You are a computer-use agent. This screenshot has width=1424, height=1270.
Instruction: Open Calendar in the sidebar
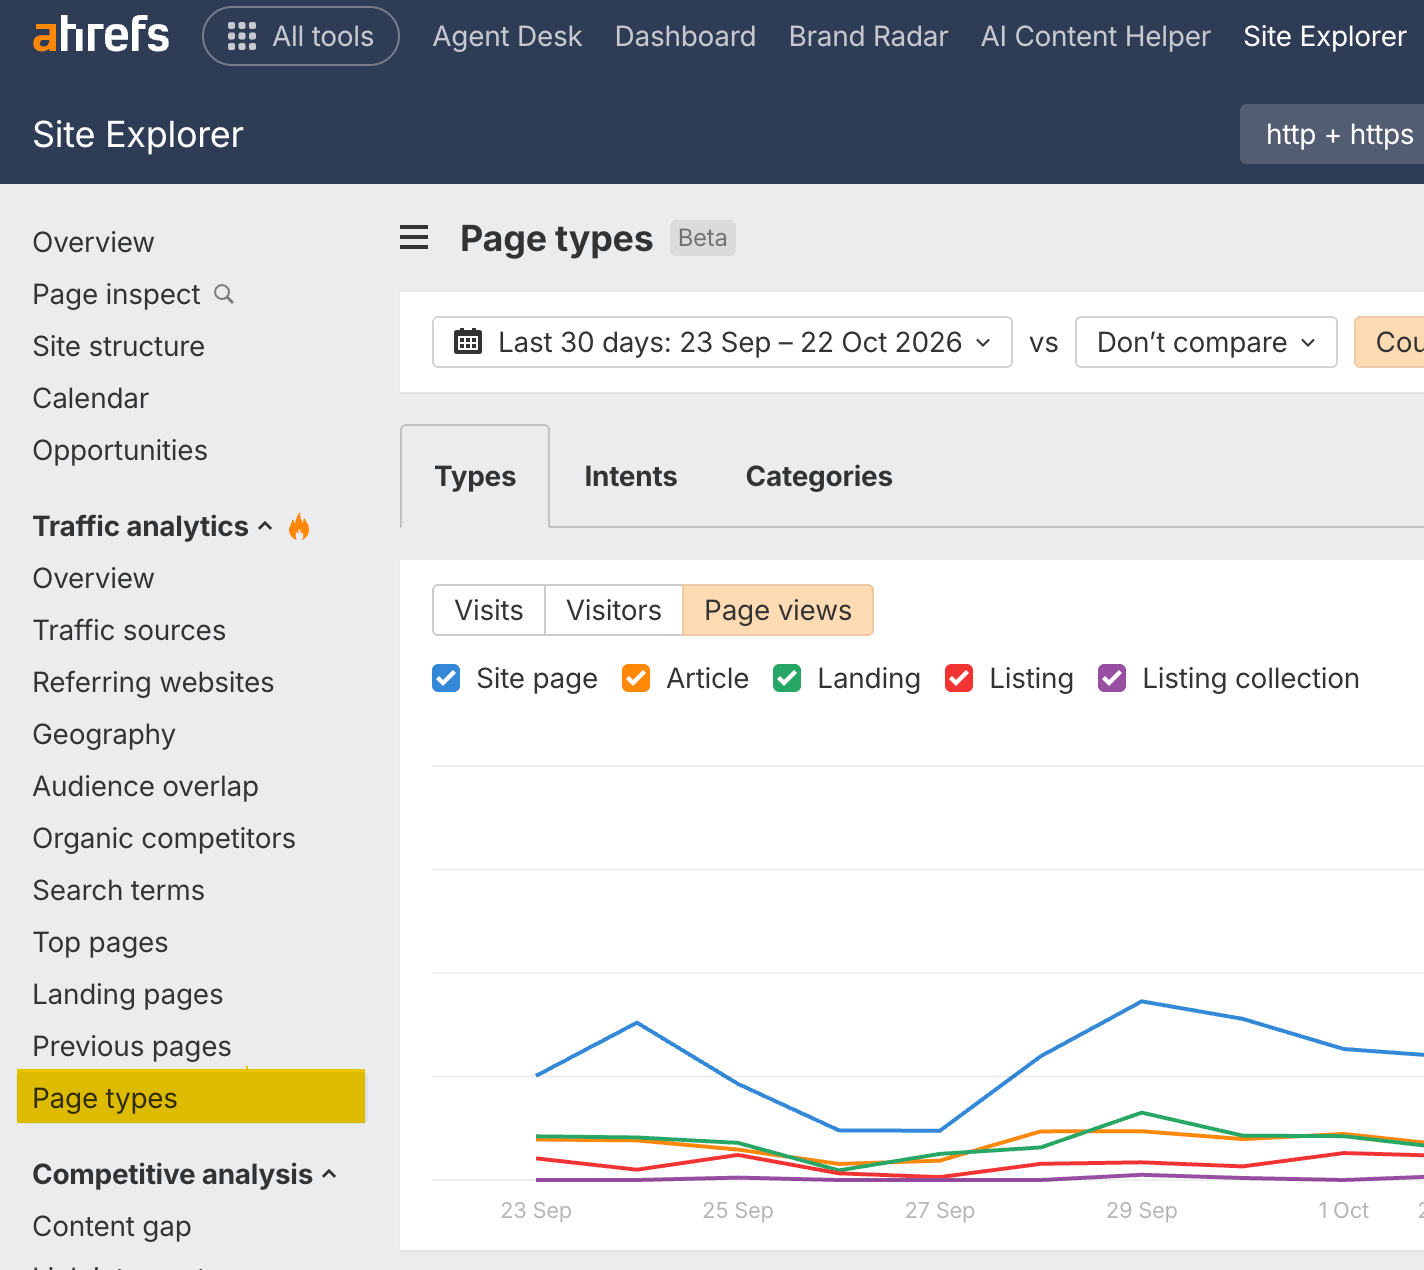click(x=91, y=398)
